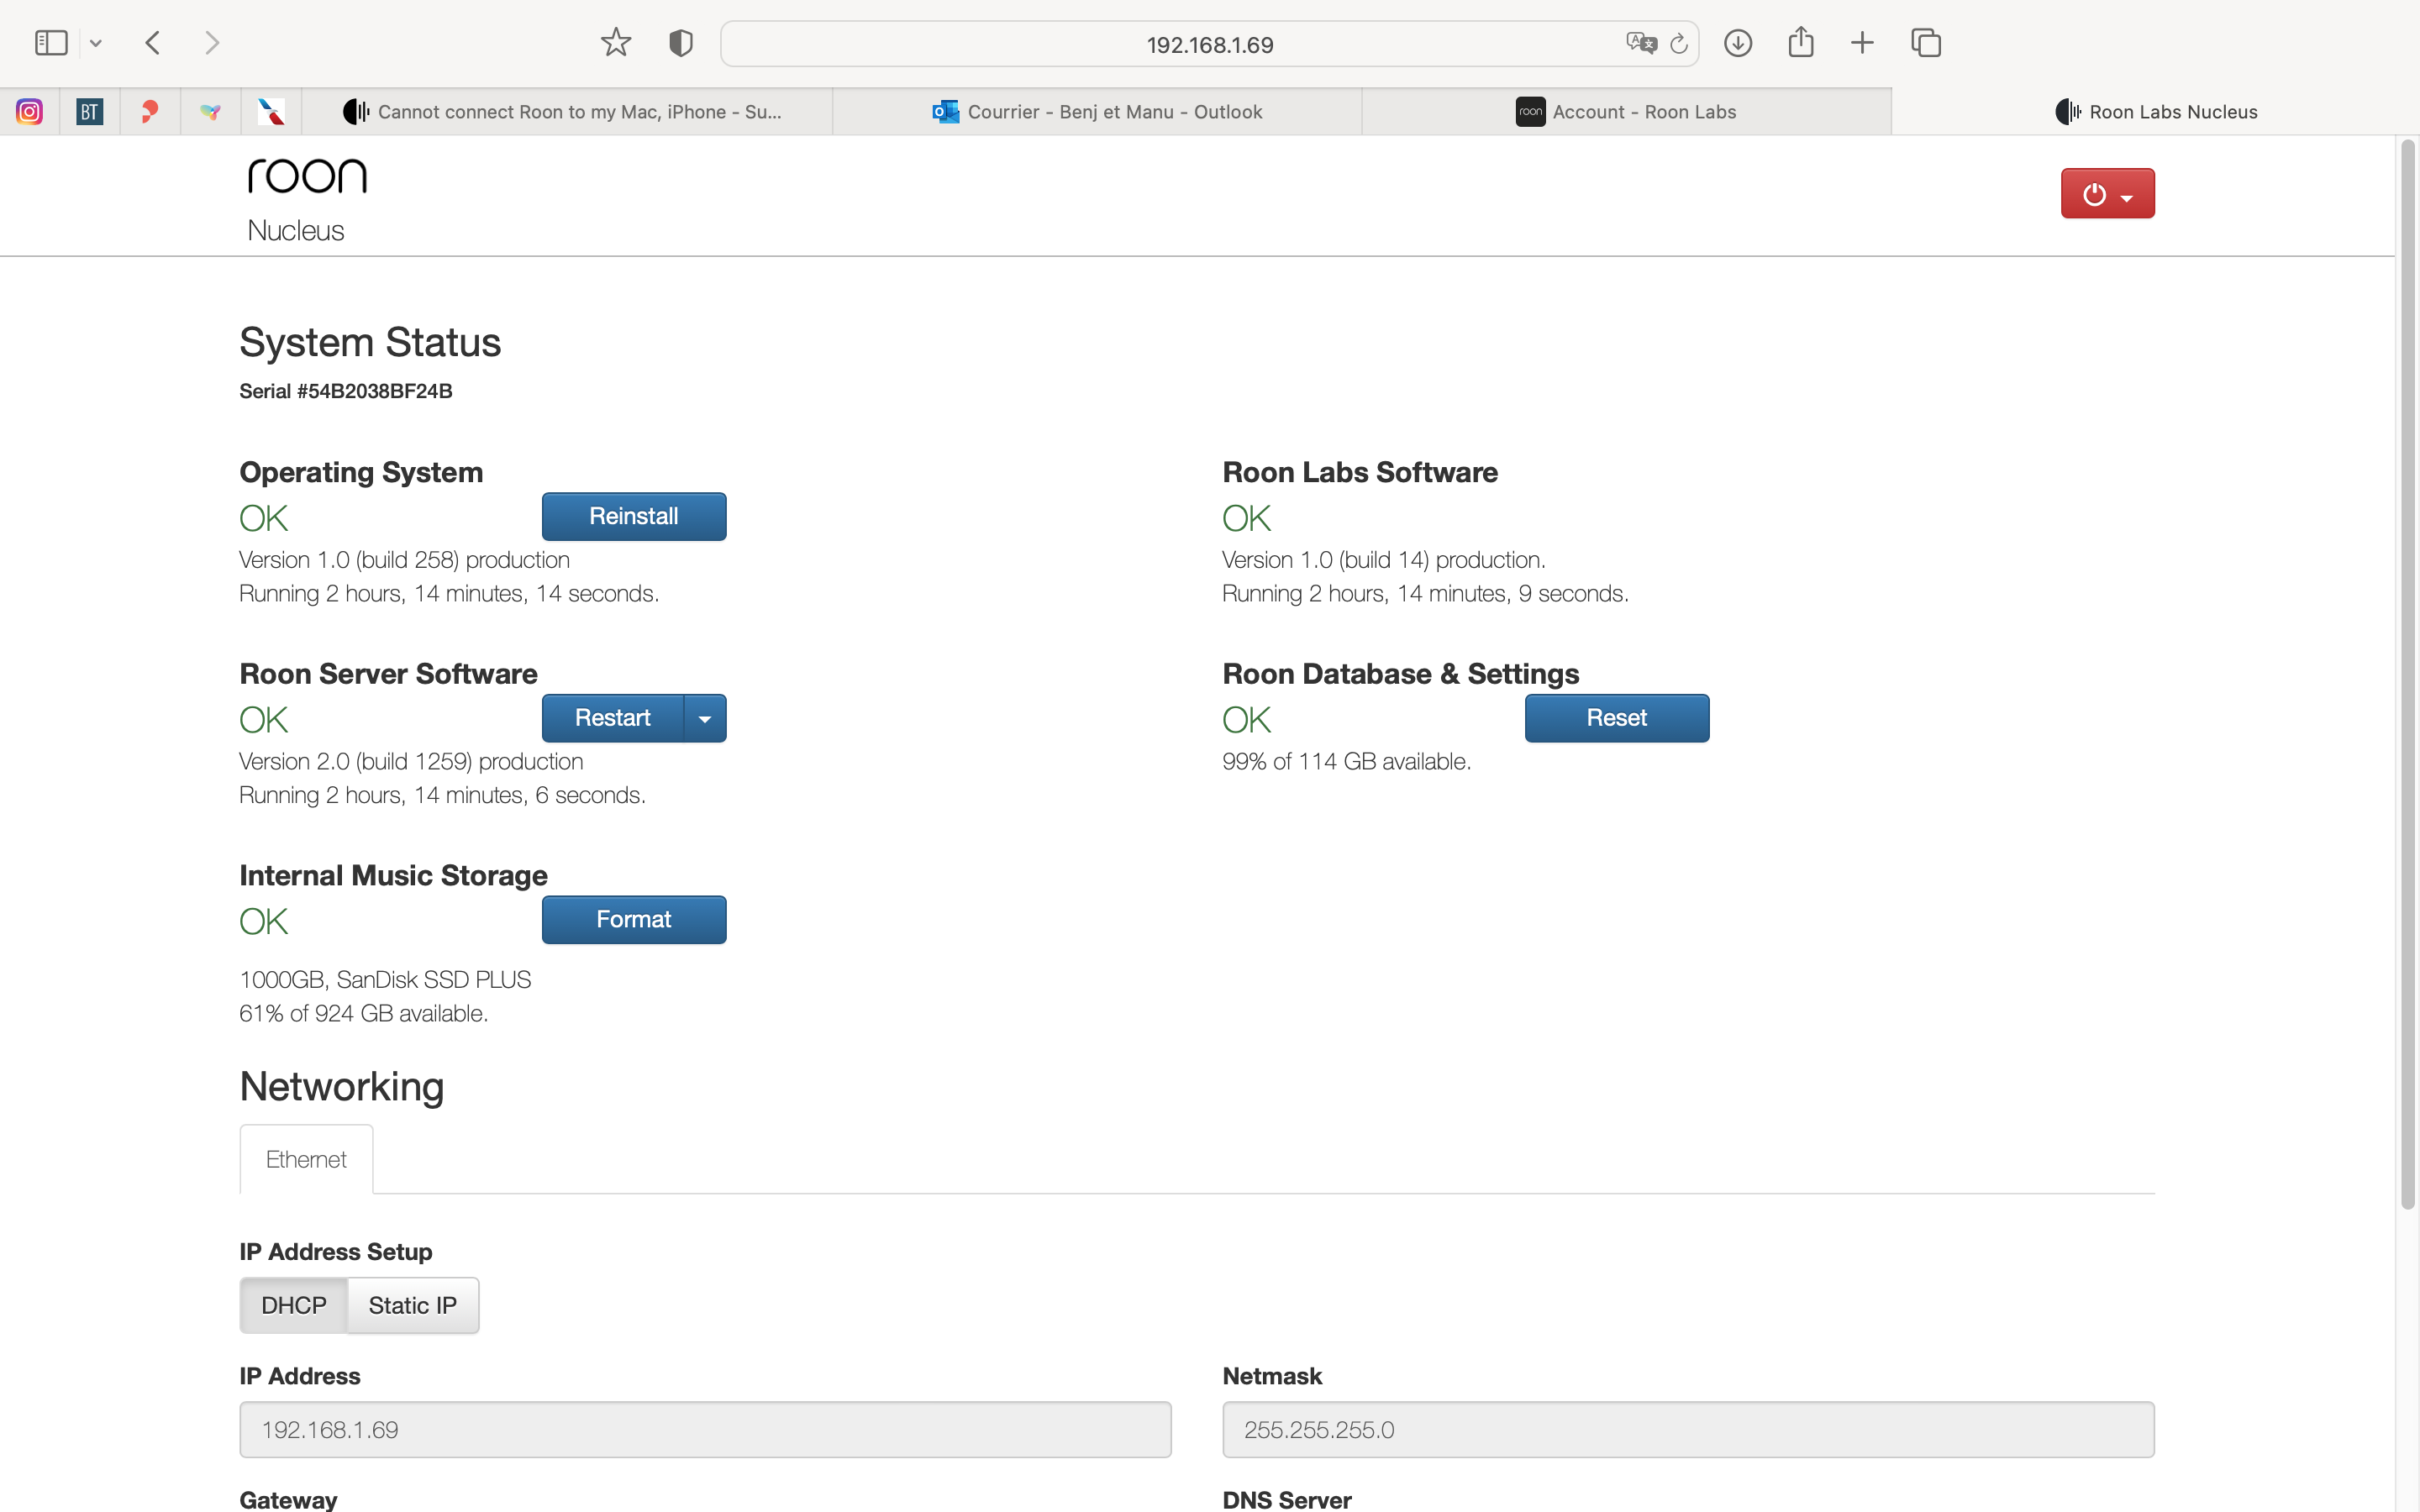Toggle the Safari sidebar
2420x1512 pixels.
(51, 43)
